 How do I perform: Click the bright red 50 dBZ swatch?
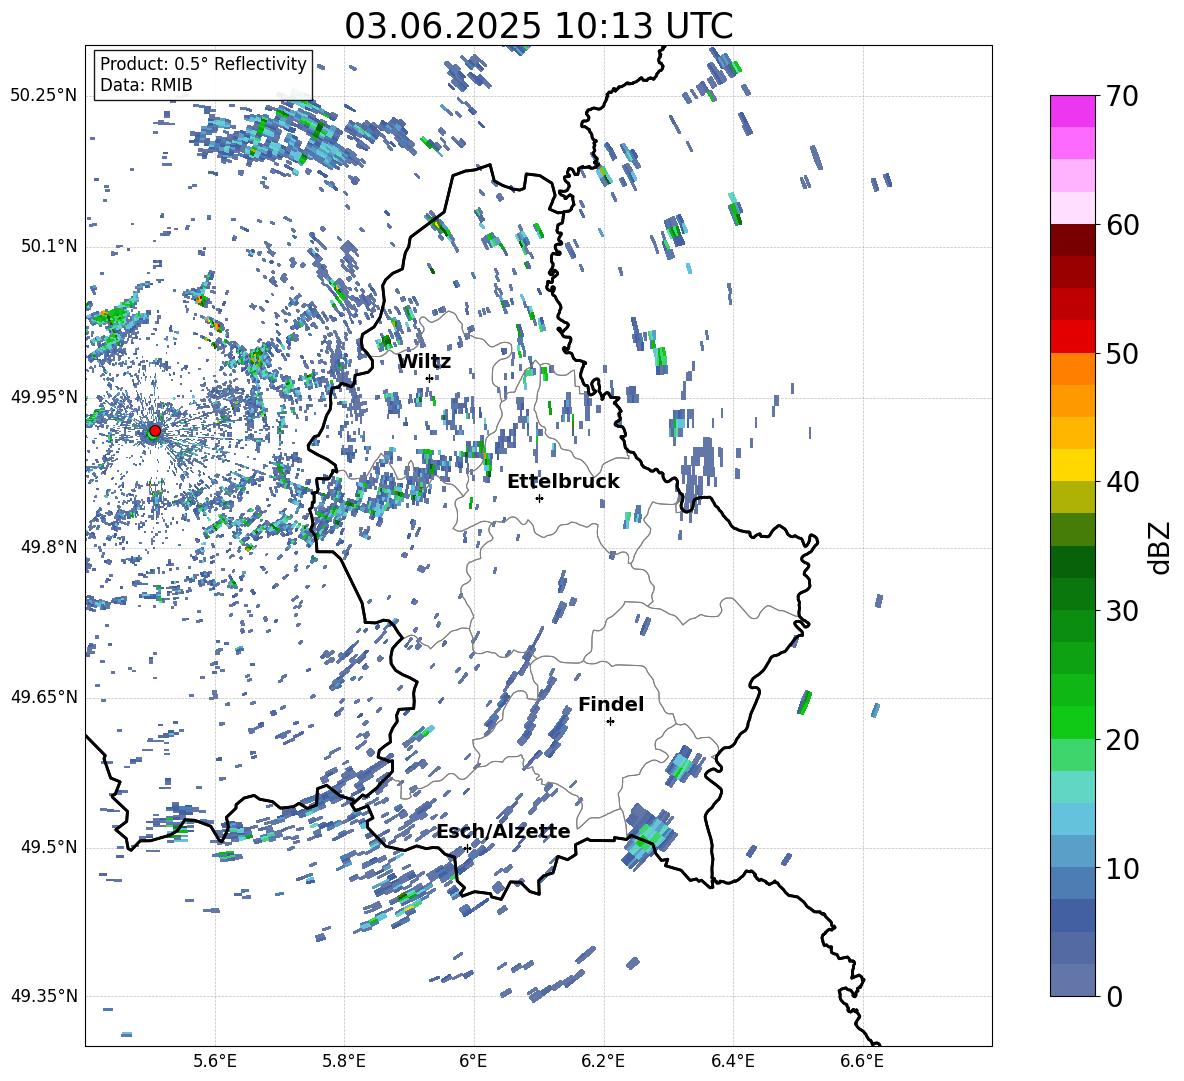(1072, 337)
